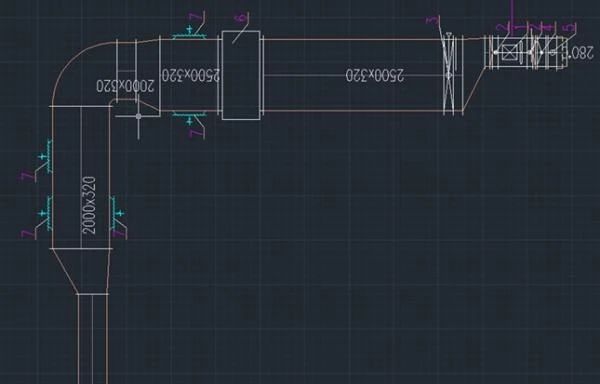Select the crossed-square symbol in right-end assembly

tap(509, 53)
